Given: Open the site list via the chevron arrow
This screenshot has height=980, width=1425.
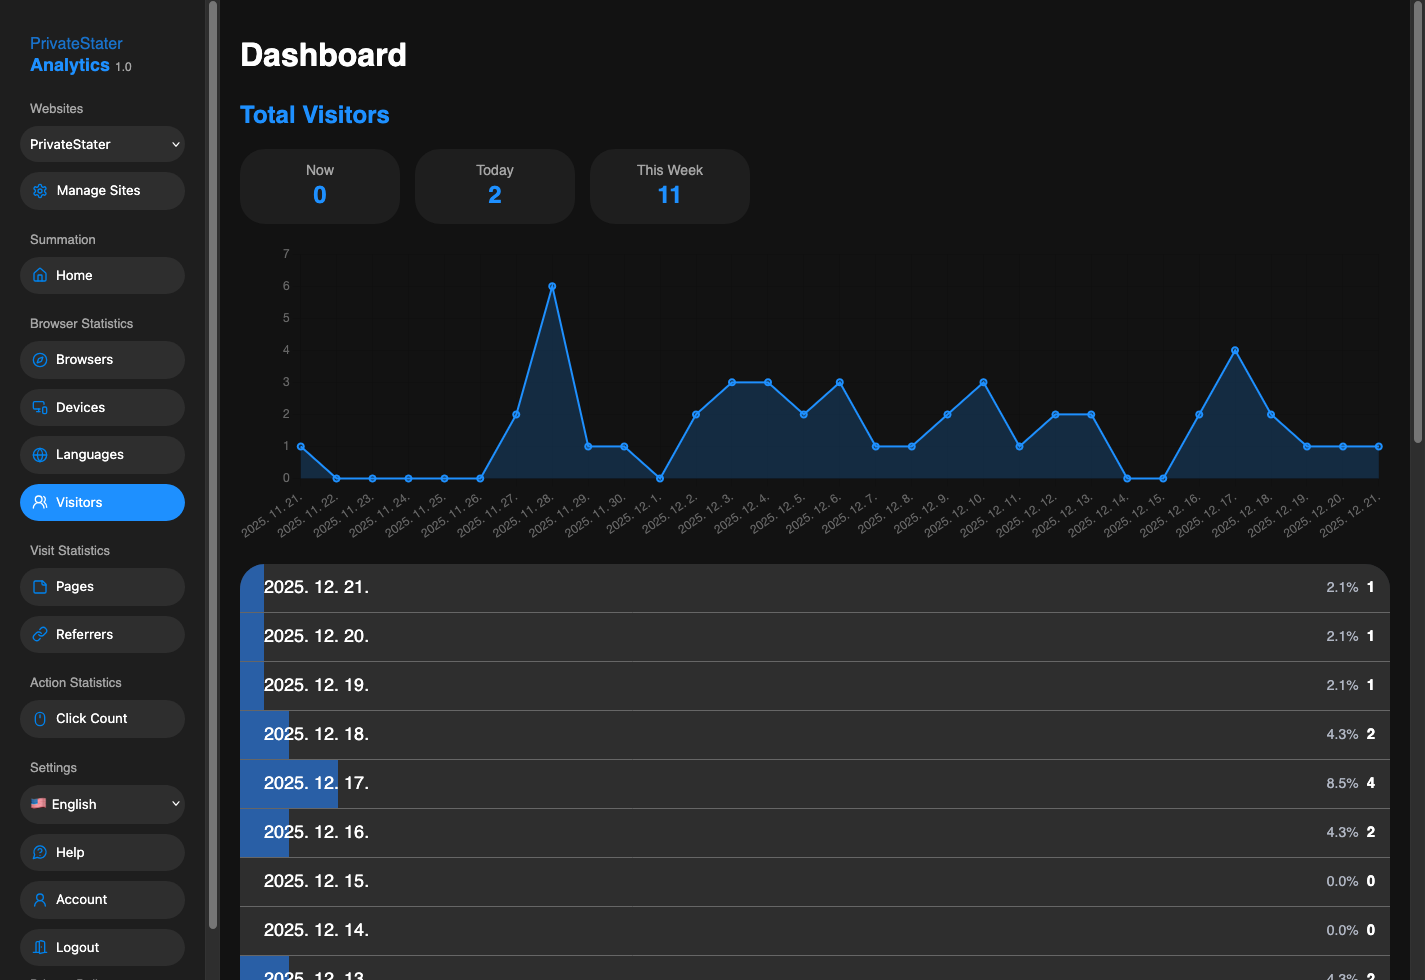Looking at the screenshot, I should 174,144.
